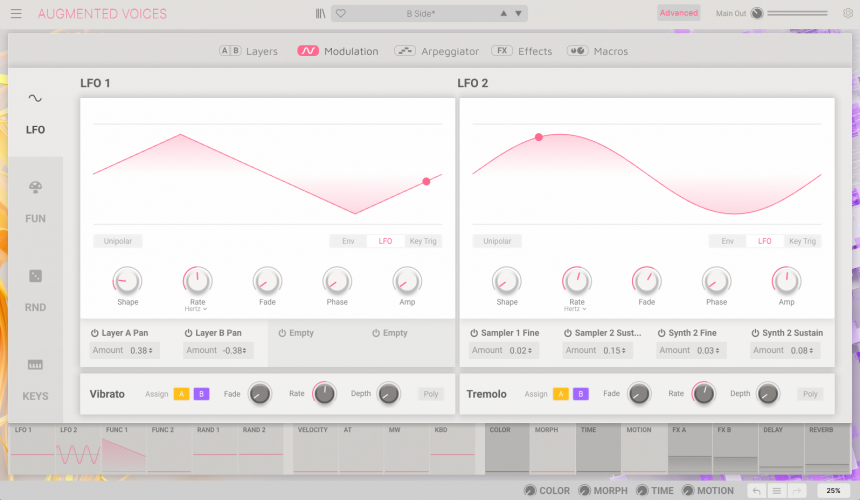Image resolution: width=860 pixels, height=500 pixels.
Task: Open the 25% zoom level button
Action: pos(833,491)
